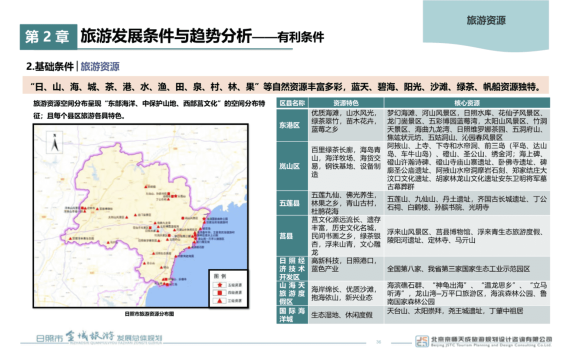
Task: Click the blue 旅游资源 text beside 基础条件
Action: tap(100, 66)
